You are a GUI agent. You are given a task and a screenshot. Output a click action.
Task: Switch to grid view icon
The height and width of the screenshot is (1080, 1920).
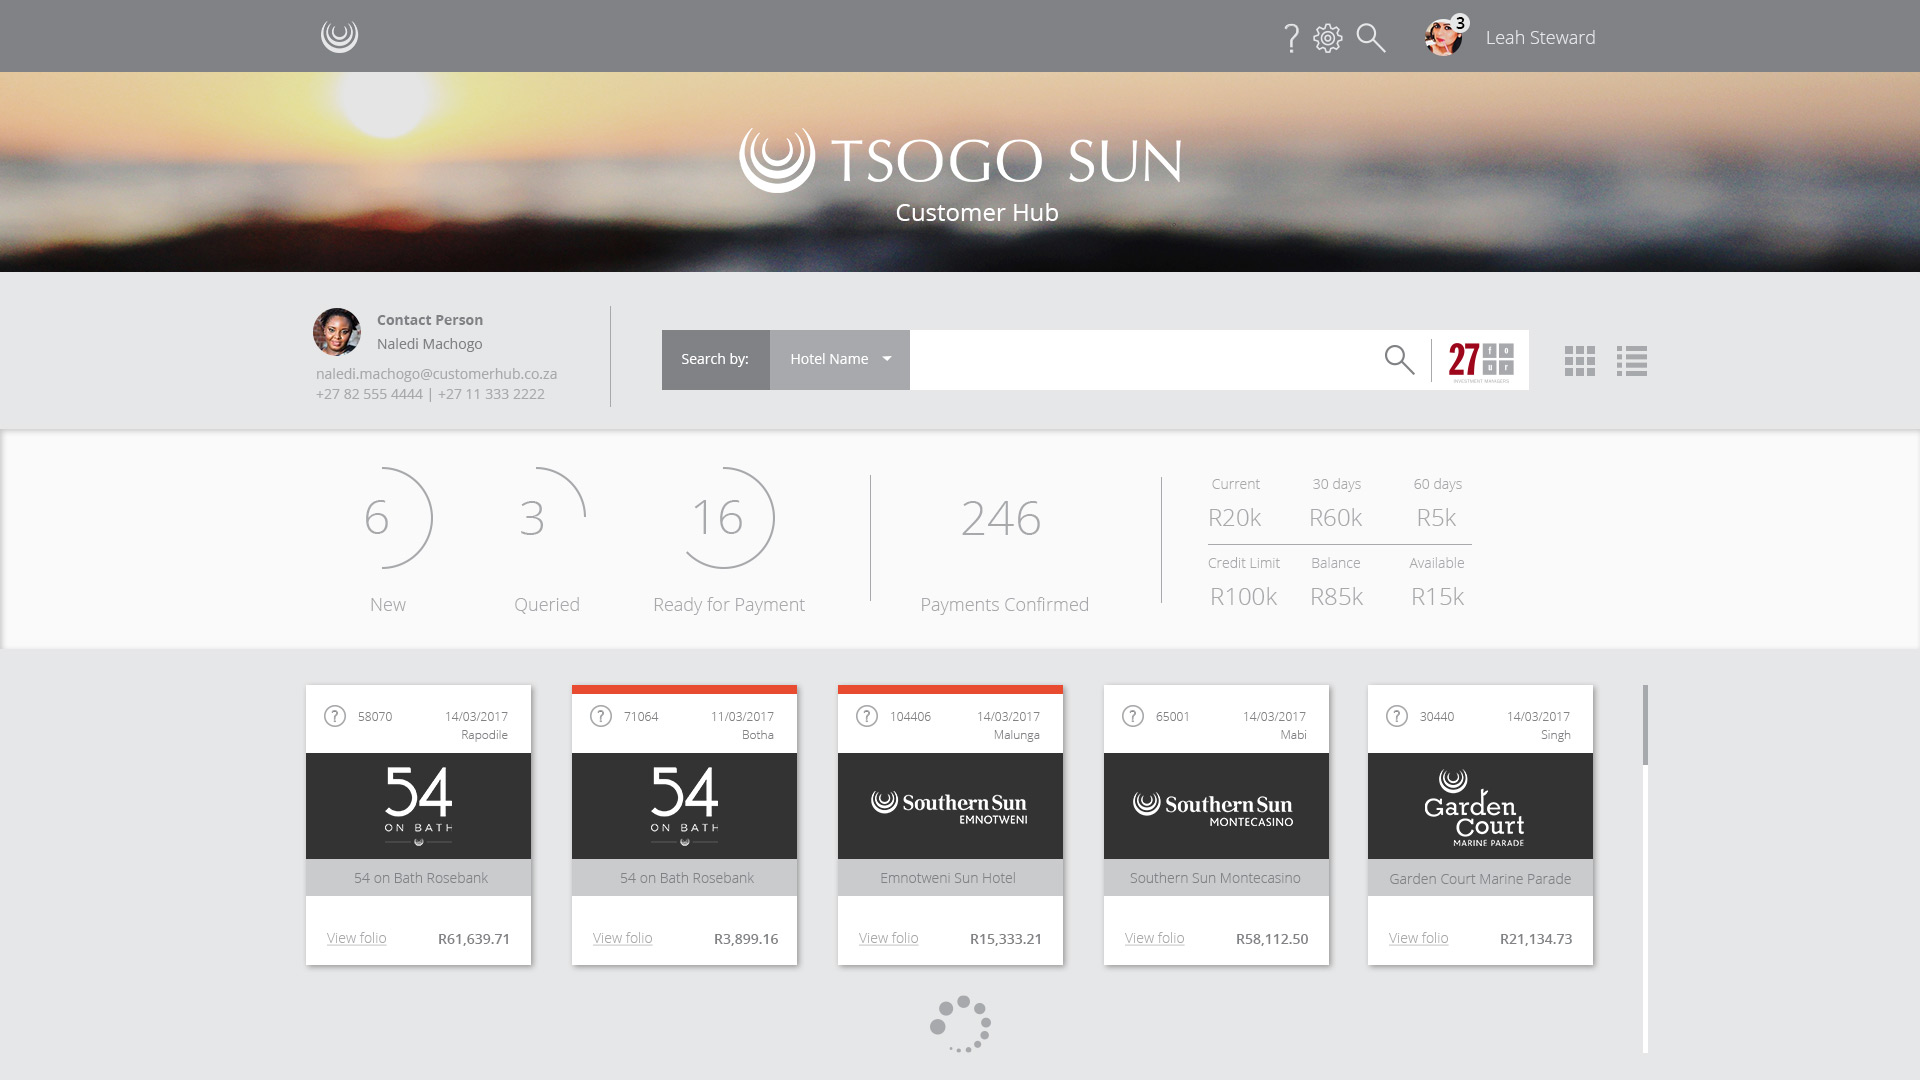pyautogui.click(x=1580, y=361)
